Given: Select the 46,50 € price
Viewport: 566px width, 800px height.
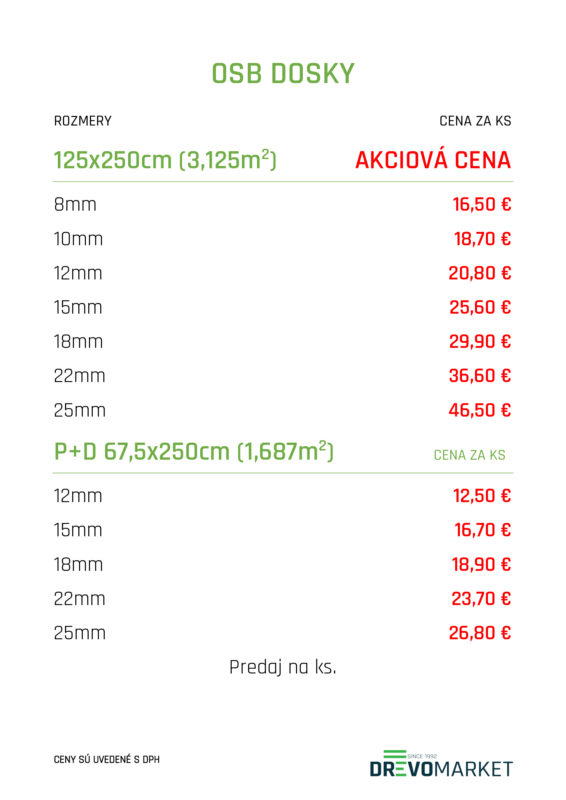Looking at the screenshot, I should [480, 410].
